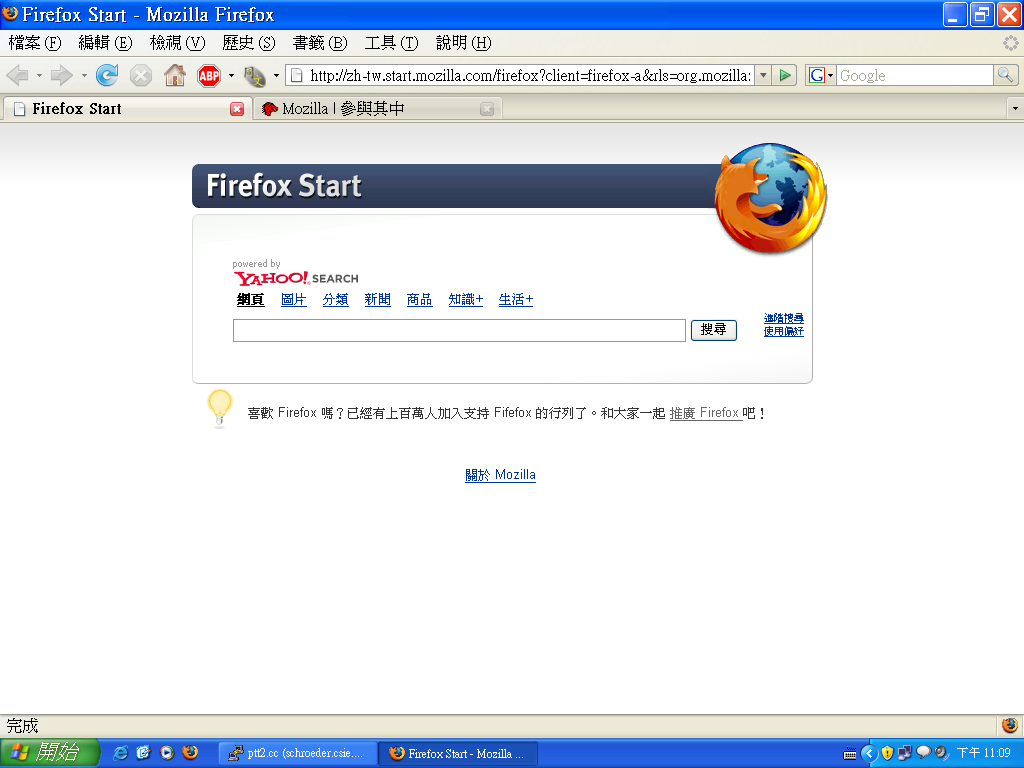Open the 書籤 (B) menu
This screenshot has width=1024, height=768.
320,43
